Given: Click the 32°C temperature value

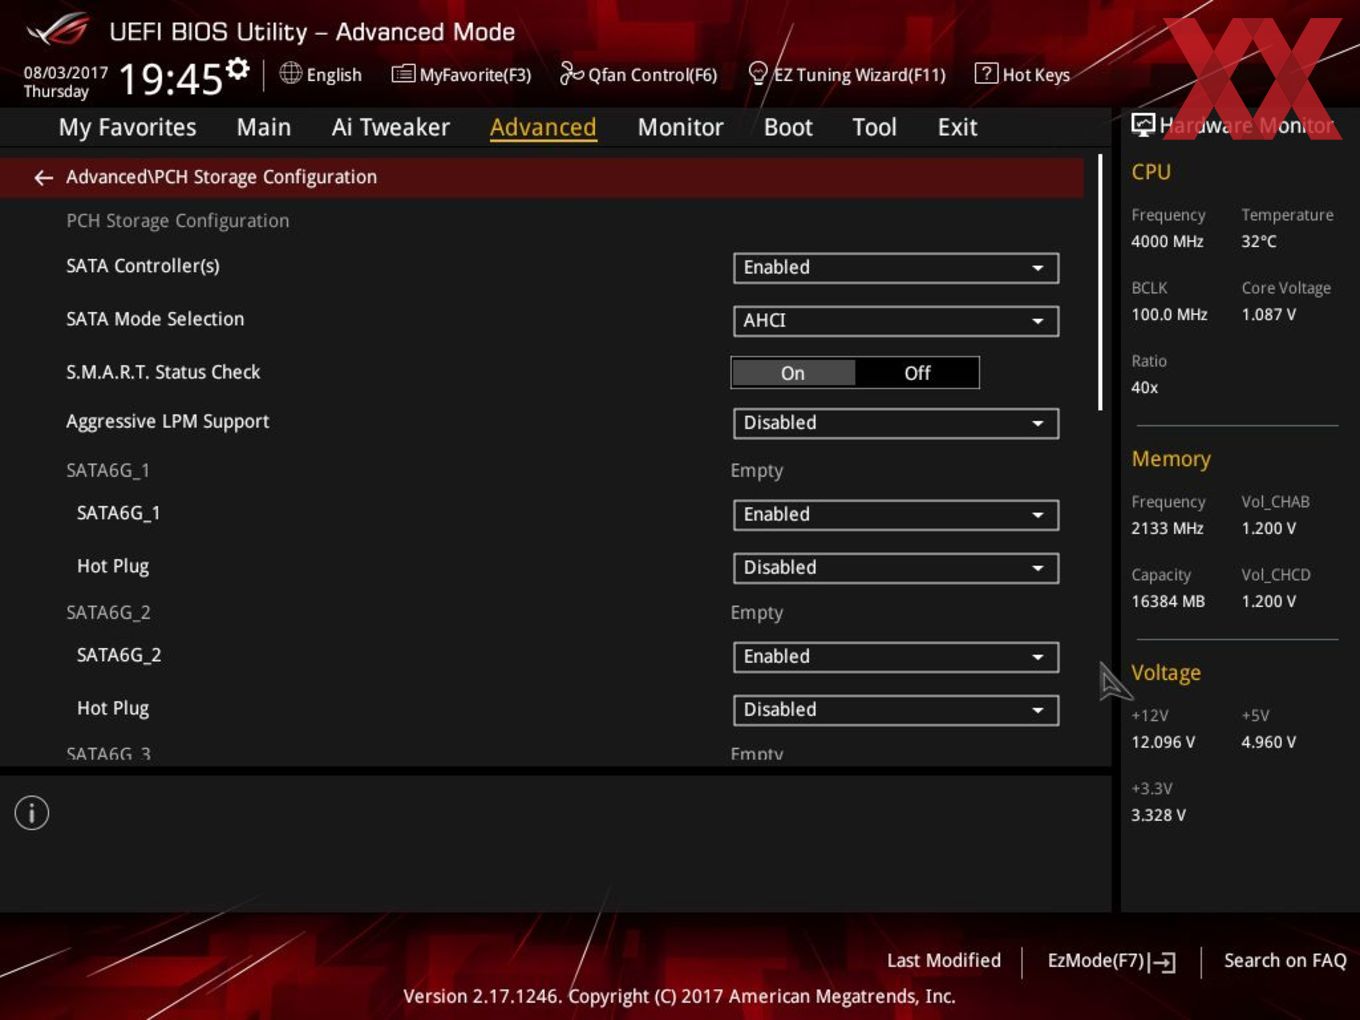Looking at the screenshot, I should (1259, 241).
